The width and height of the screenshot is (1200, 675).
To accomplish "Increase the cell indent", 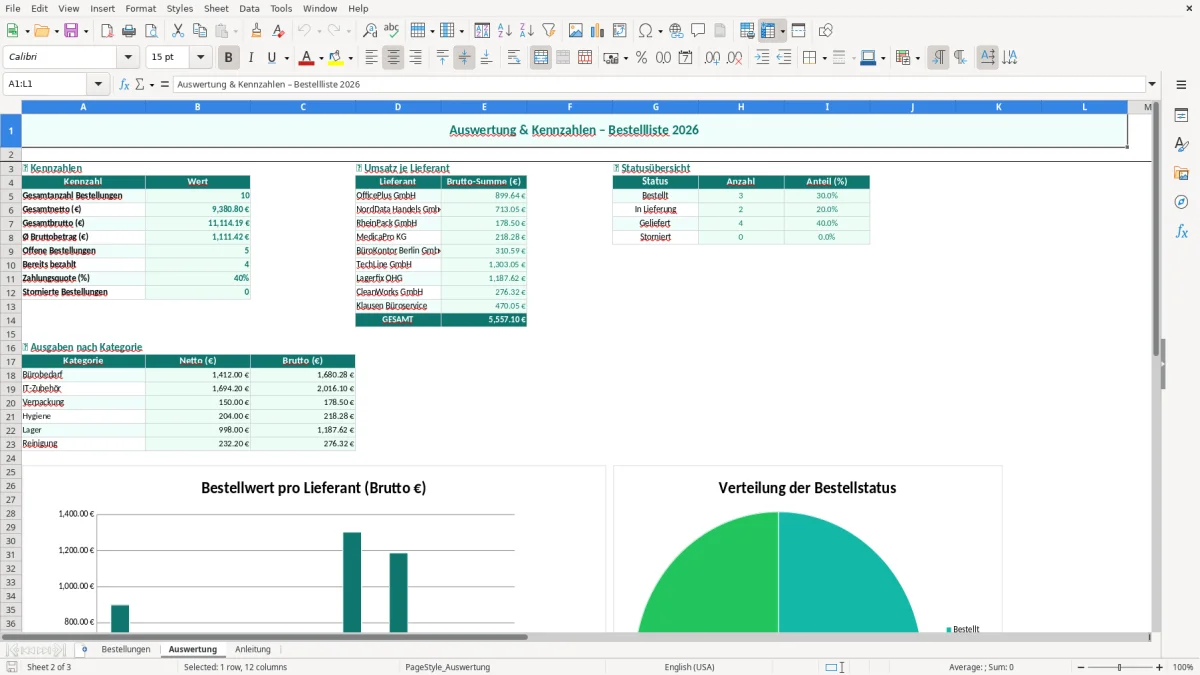I will pos(762,58).
